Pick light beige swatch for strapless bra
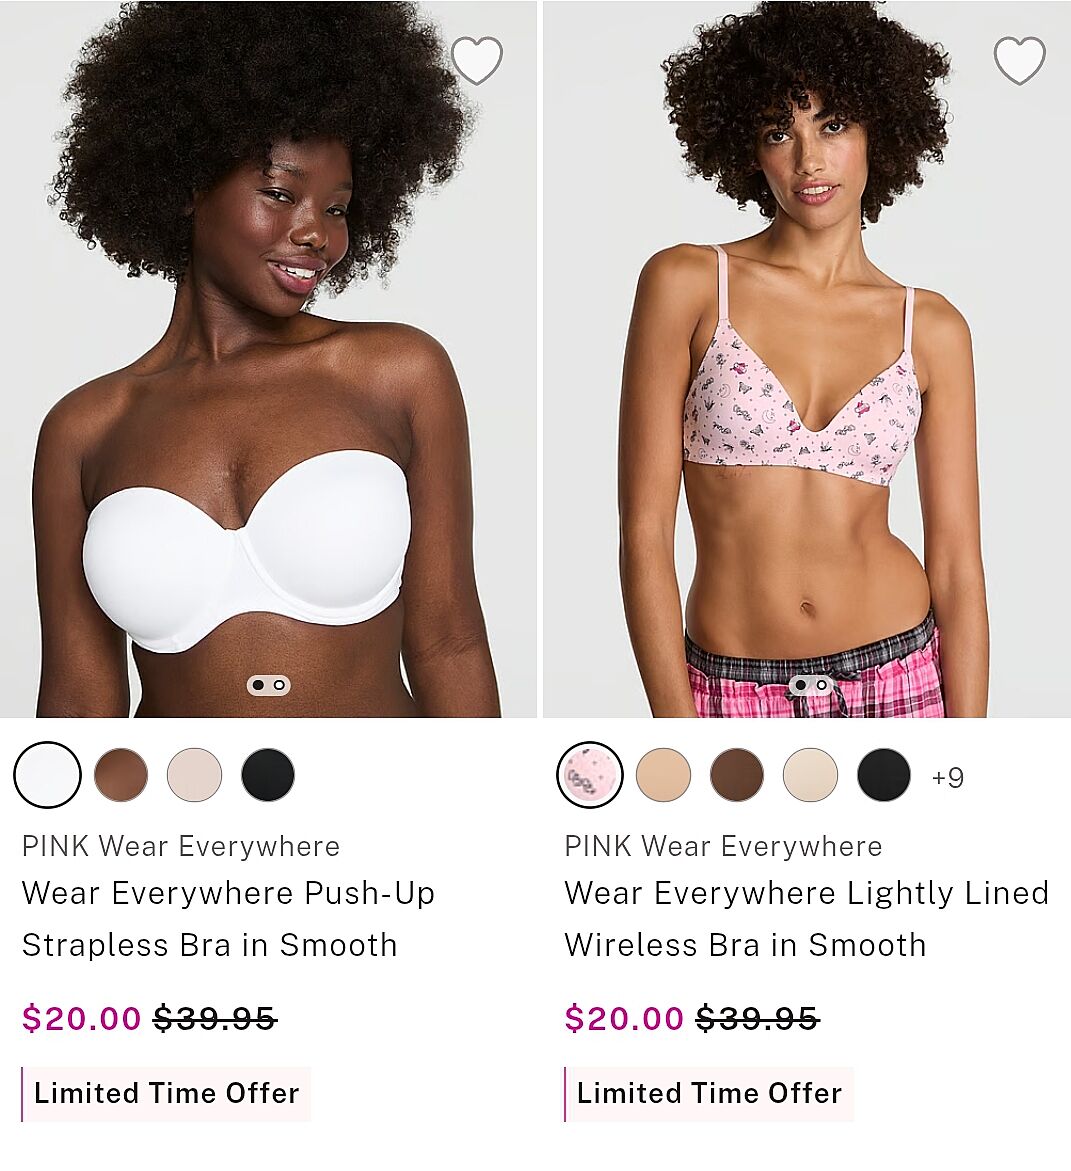 [x=194, y=775]
